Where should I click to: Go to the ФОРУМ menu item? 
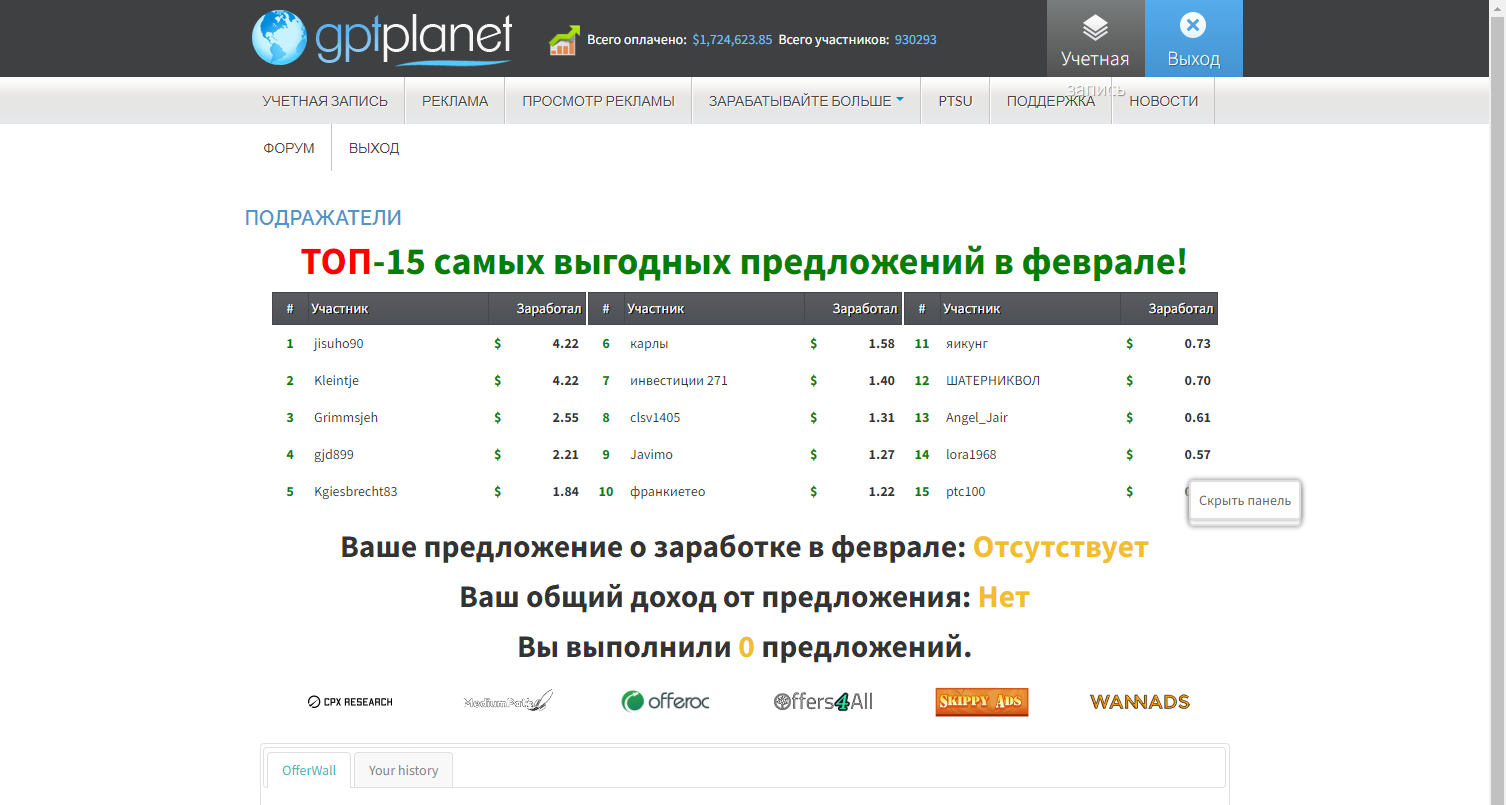pos(289,148)
